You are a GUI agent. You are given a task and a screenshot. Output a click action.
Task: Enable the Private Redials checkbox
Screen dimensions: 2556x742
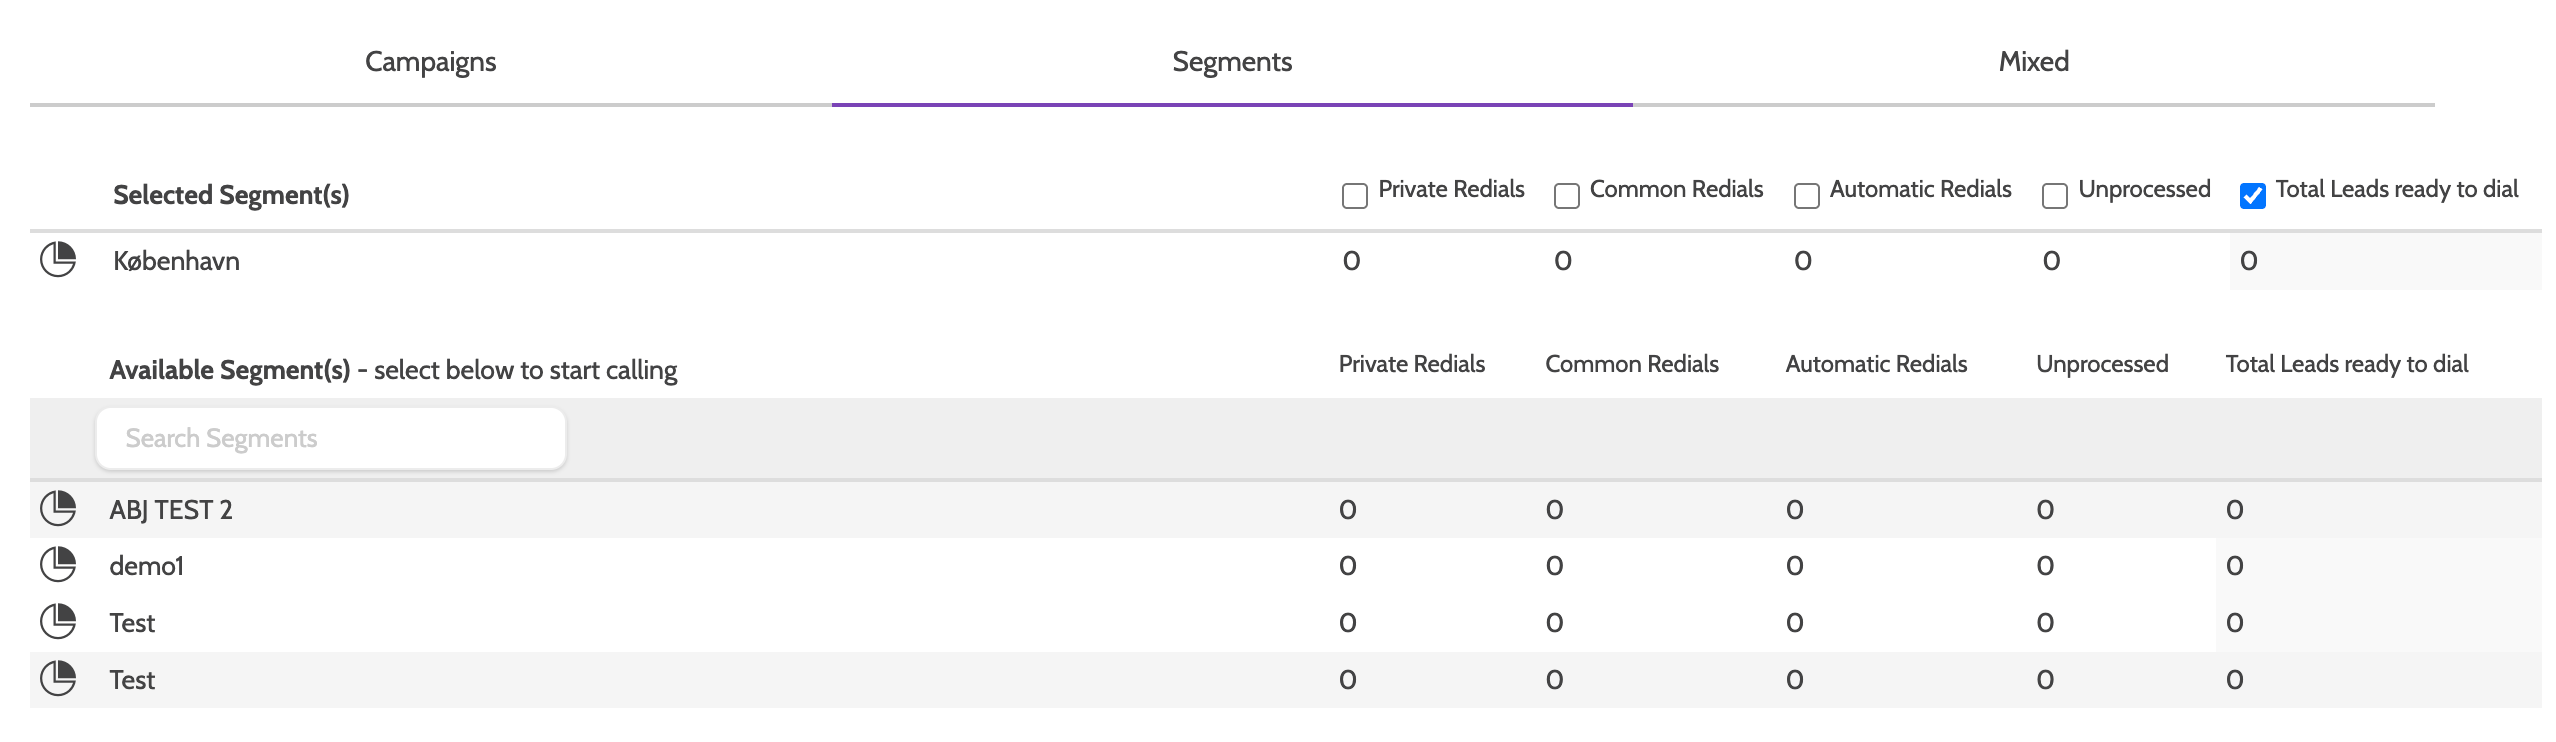coord(1355,195)
